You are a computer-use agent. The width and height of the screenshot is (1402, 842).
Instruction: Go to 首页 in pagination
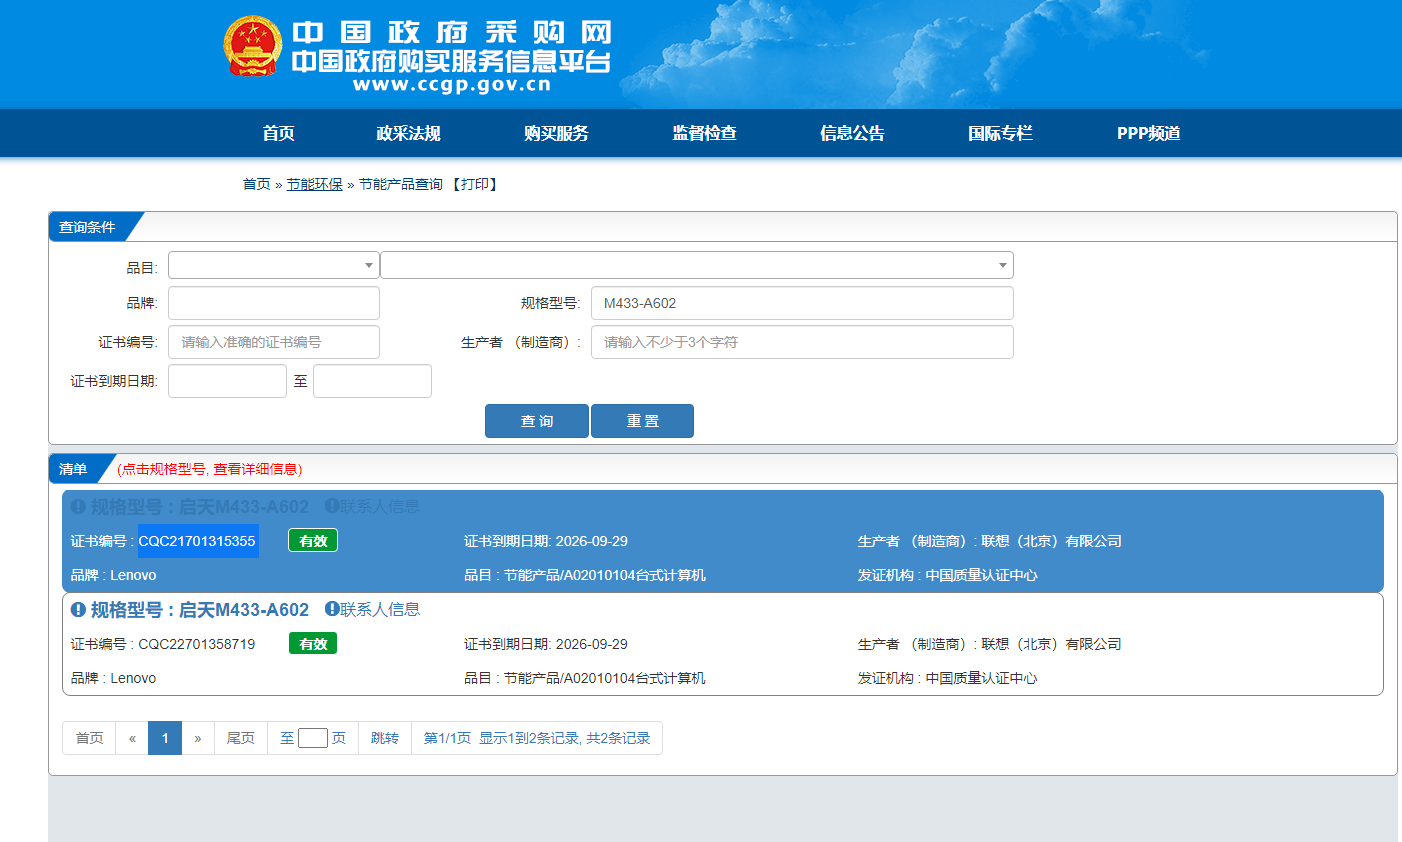(x=89, y=738)
